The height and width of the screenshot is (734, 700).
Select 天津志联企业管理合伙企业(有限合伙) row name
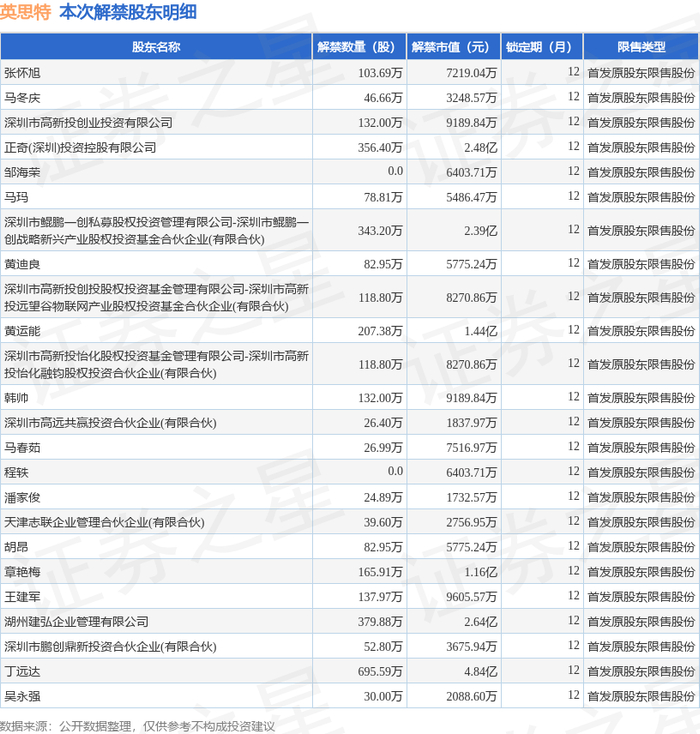pos(104,522)
